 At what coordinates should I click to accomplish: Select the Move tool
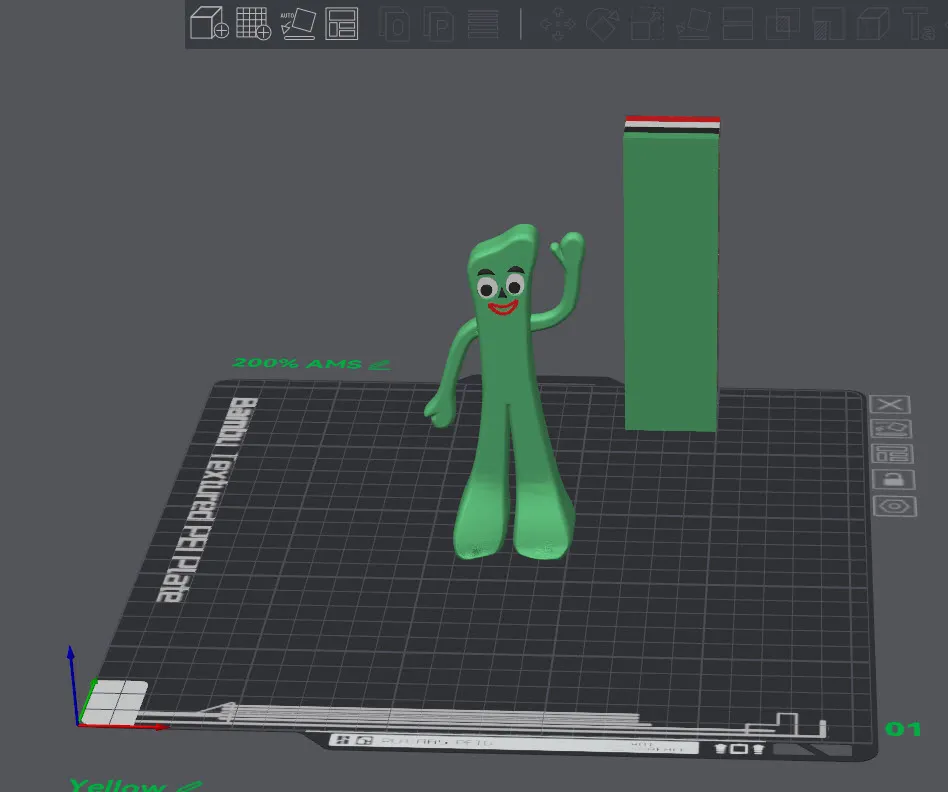point(557,25)
